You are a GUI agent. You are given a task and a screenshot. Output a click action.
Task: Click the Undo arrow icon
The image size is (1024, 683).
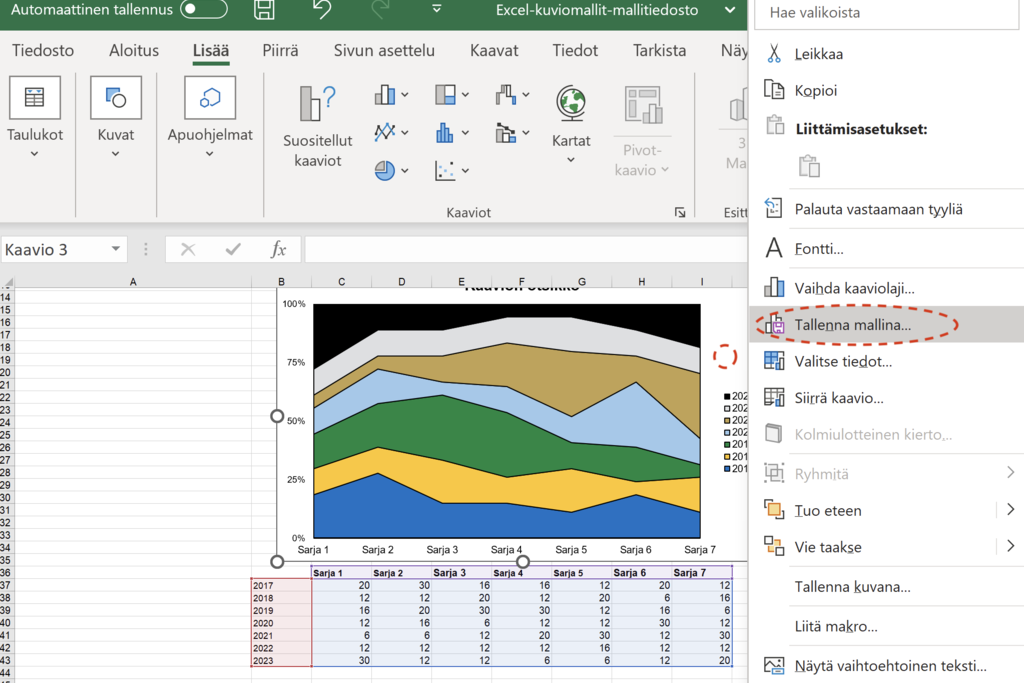(x=321, y=10)
